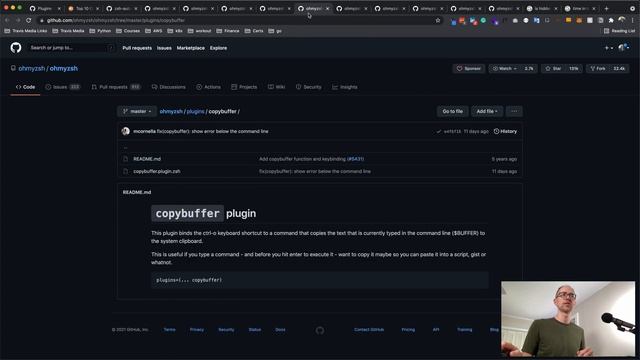The image size is (640, 360).
Task: Select the Wiki tab
Action: (276, 87)
